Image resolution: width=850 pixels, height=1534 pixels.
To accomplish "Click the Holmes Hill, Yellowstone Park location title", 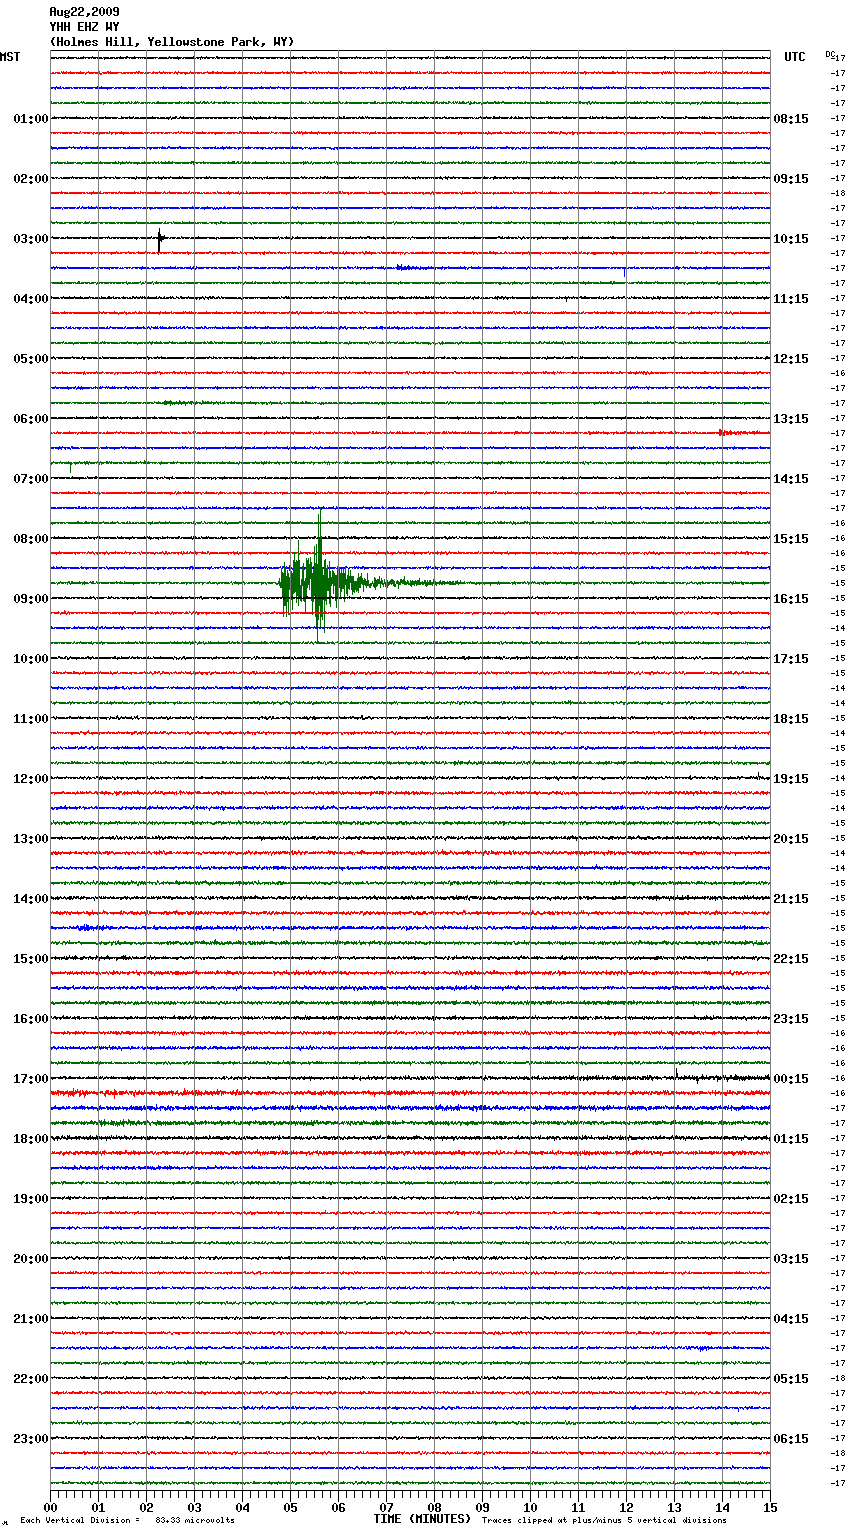I will coord(172,42).
